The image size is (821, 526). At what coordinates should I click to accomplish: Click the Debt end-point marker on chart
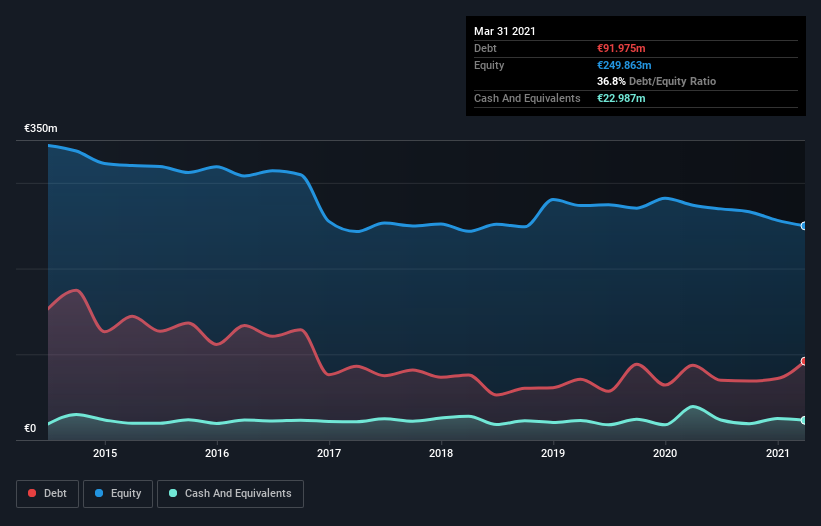click(x=804, y=361)
